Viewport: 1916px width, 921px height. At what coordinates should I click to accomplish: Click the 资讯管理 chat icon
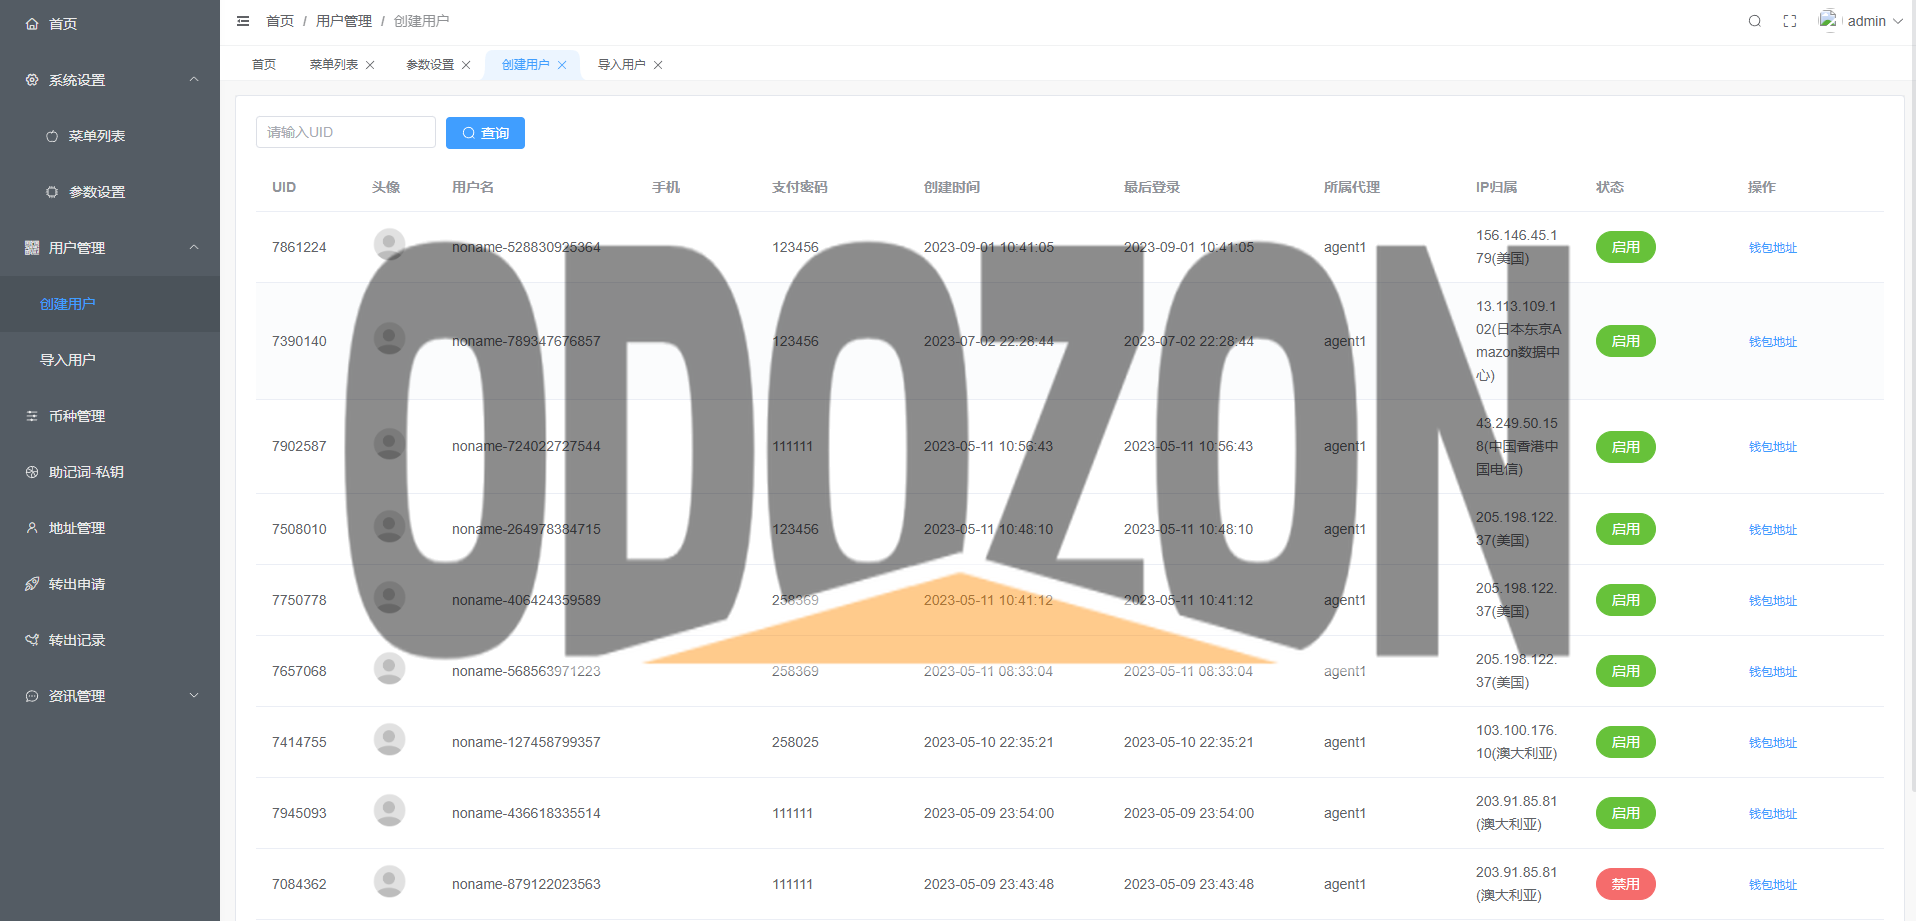[x=32, y=696]
